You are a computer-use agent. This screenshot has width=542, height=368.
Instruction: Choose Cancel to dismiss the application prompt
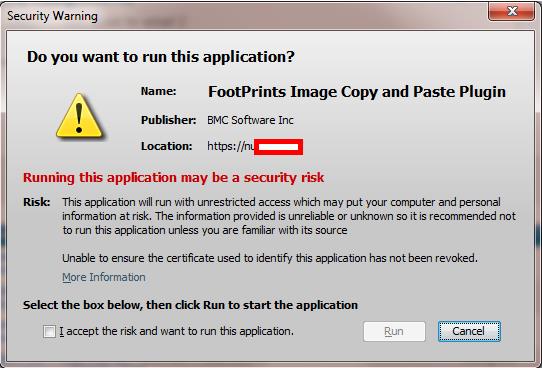pyautogui.click(x=469, y=332)
